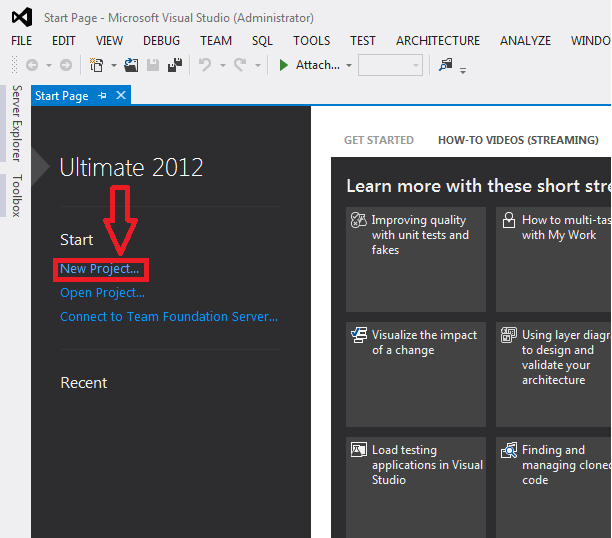This screenshot has height=538, width=612.
Task: Click the Undo toolbar icon
Action: pyautogui.click(x=205, y=65)
